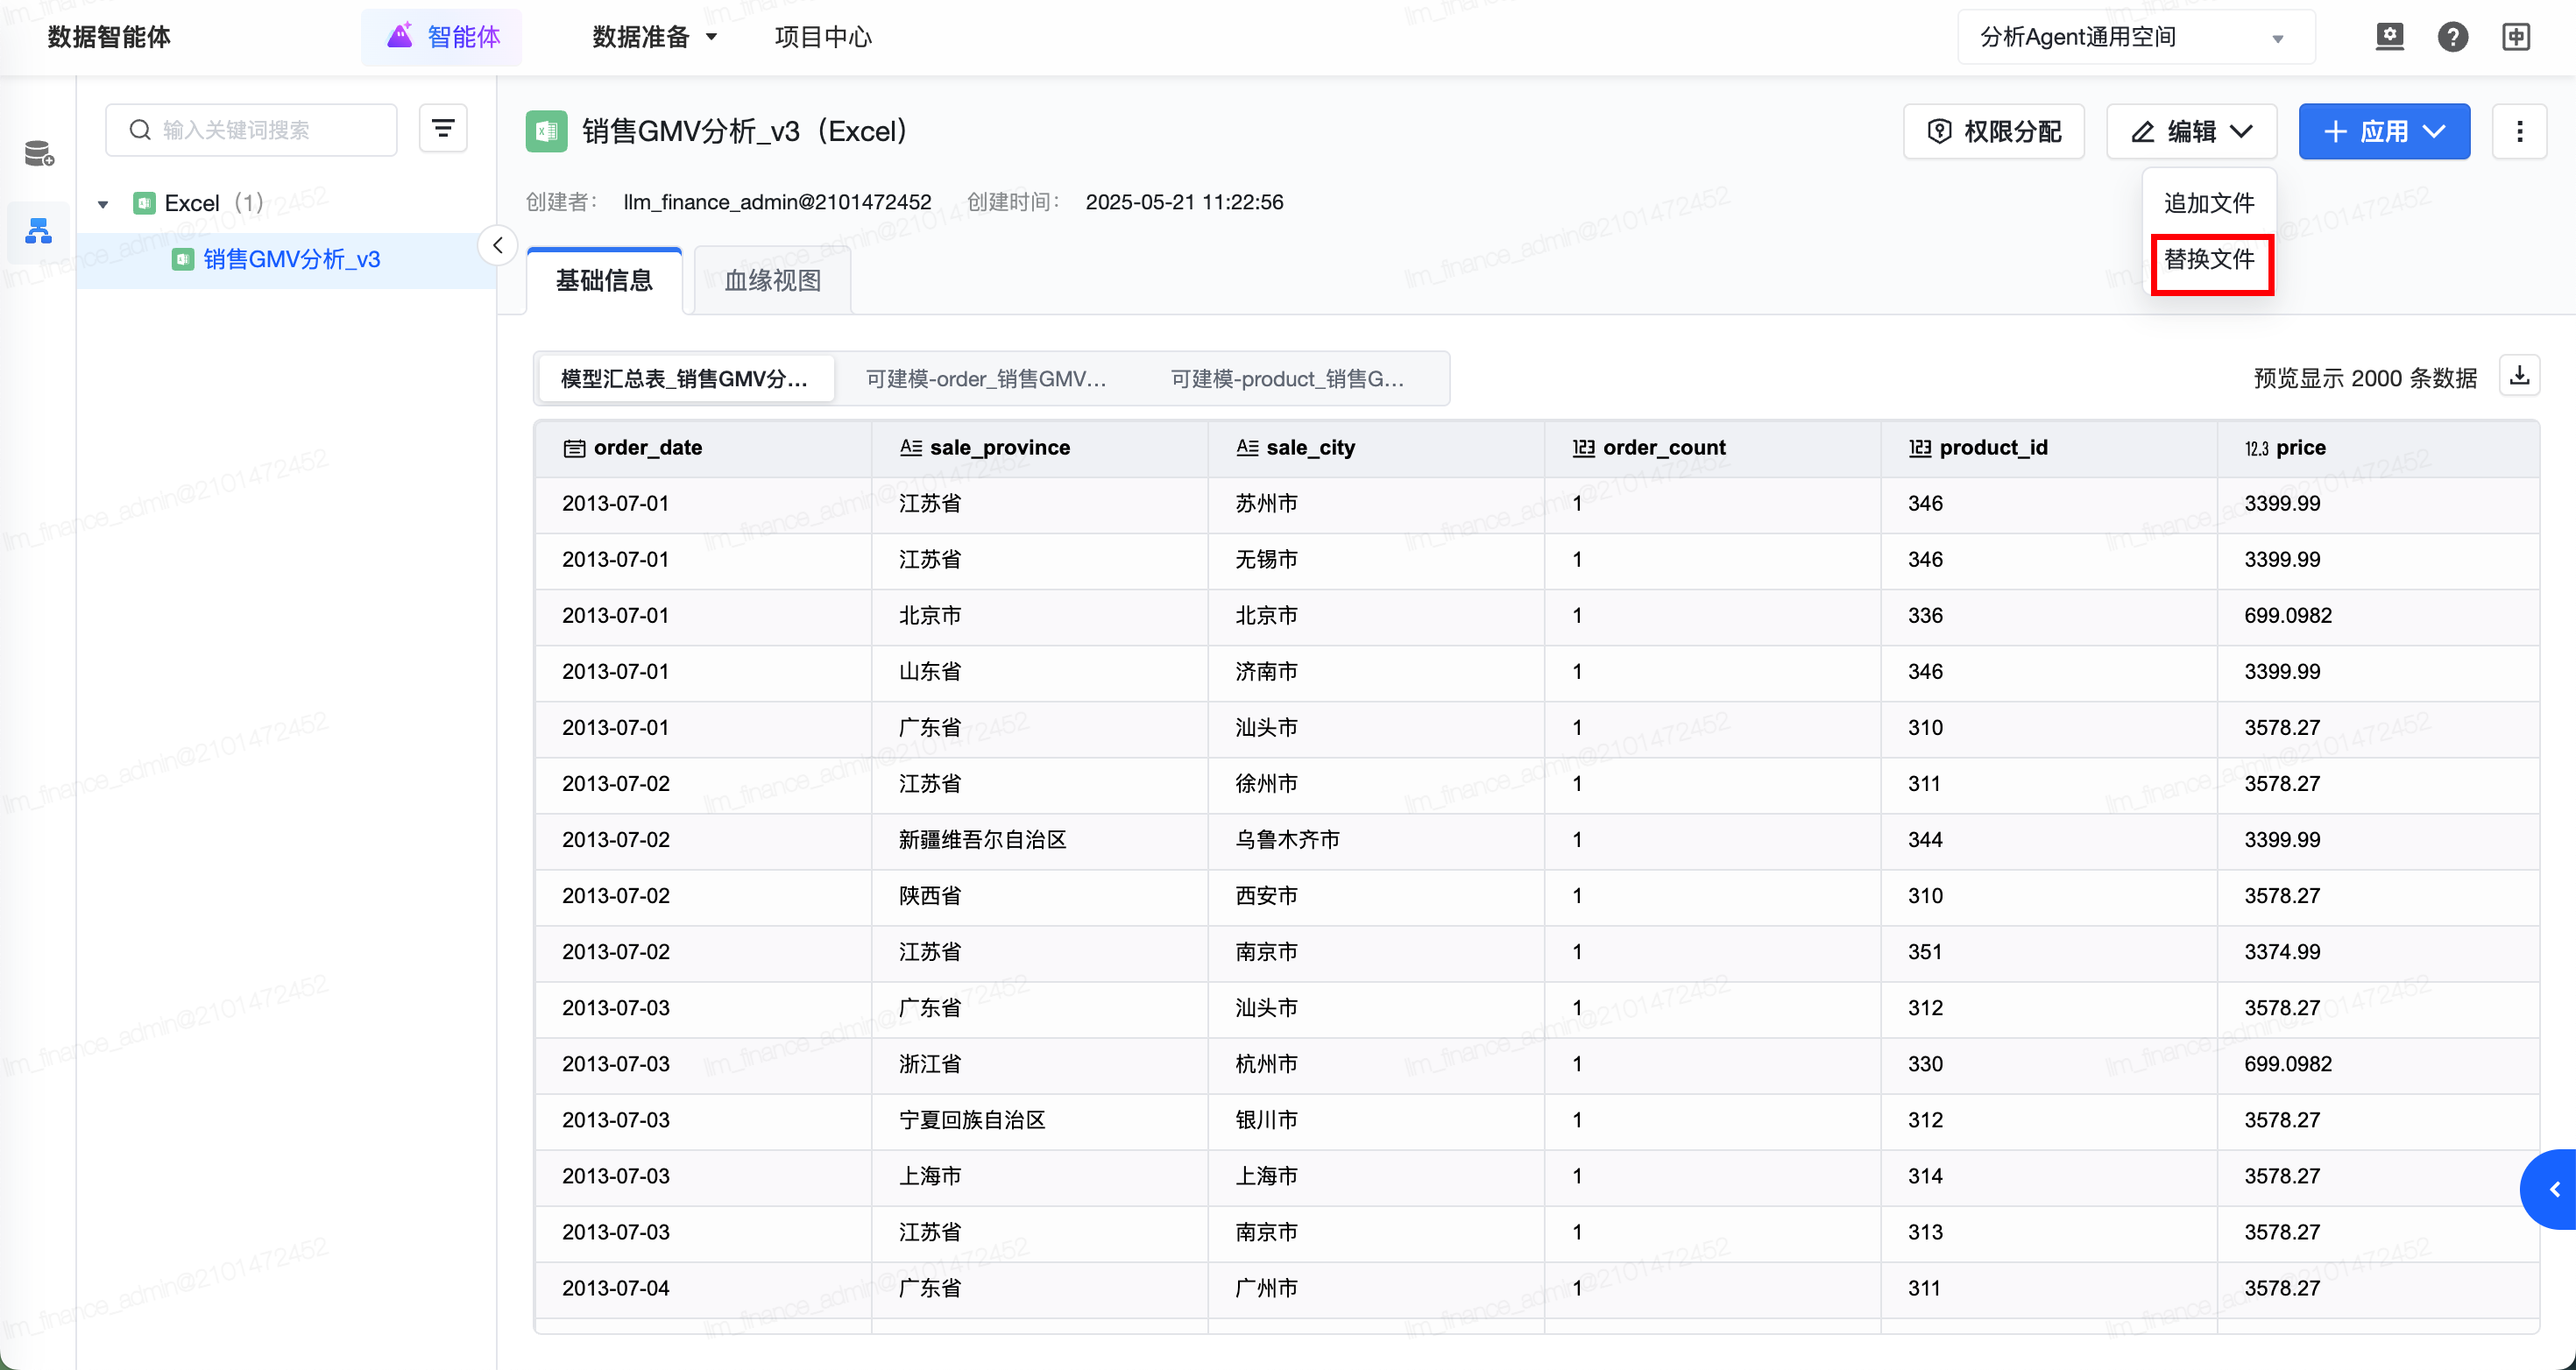Click the 苏州市 cell
This screenshot has height=1370, width=2576.
(1376, 504)
